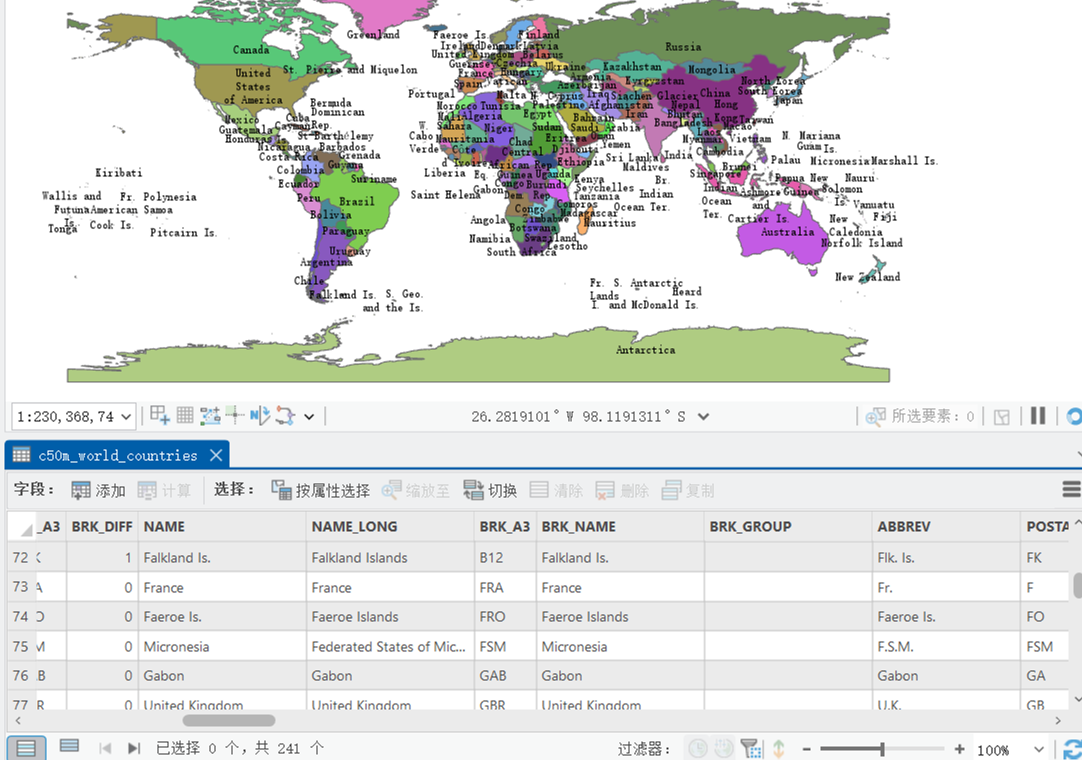
Task: Click 切换 to switch selection
Action: pos(490,490)
